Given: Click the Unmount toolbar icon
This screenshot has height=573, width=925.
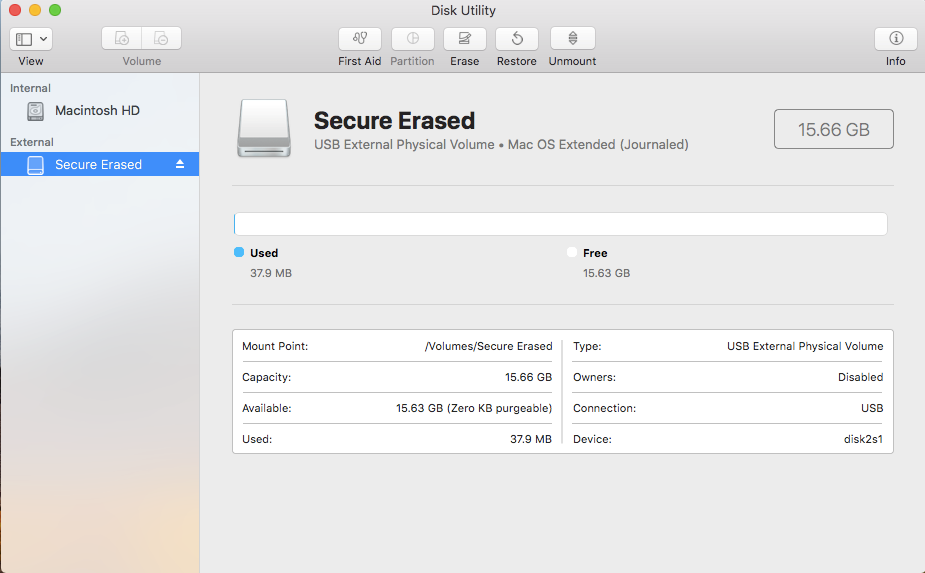Looking at the screenshot, I should (x=572, y=39).
